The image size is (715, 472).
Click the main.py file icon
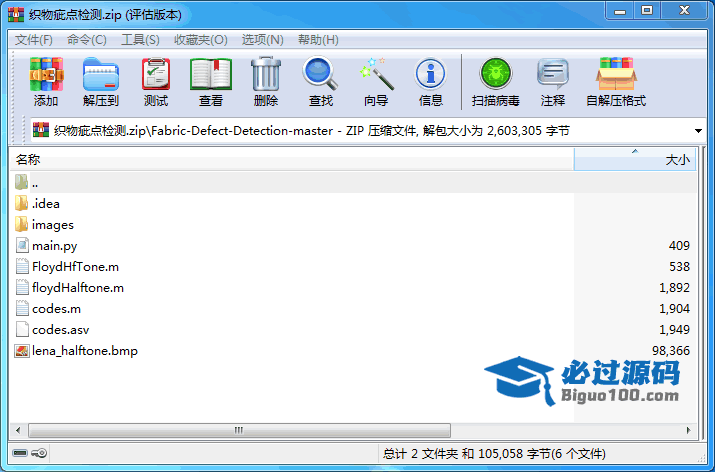pyautogui.click(x=22, y=245)
